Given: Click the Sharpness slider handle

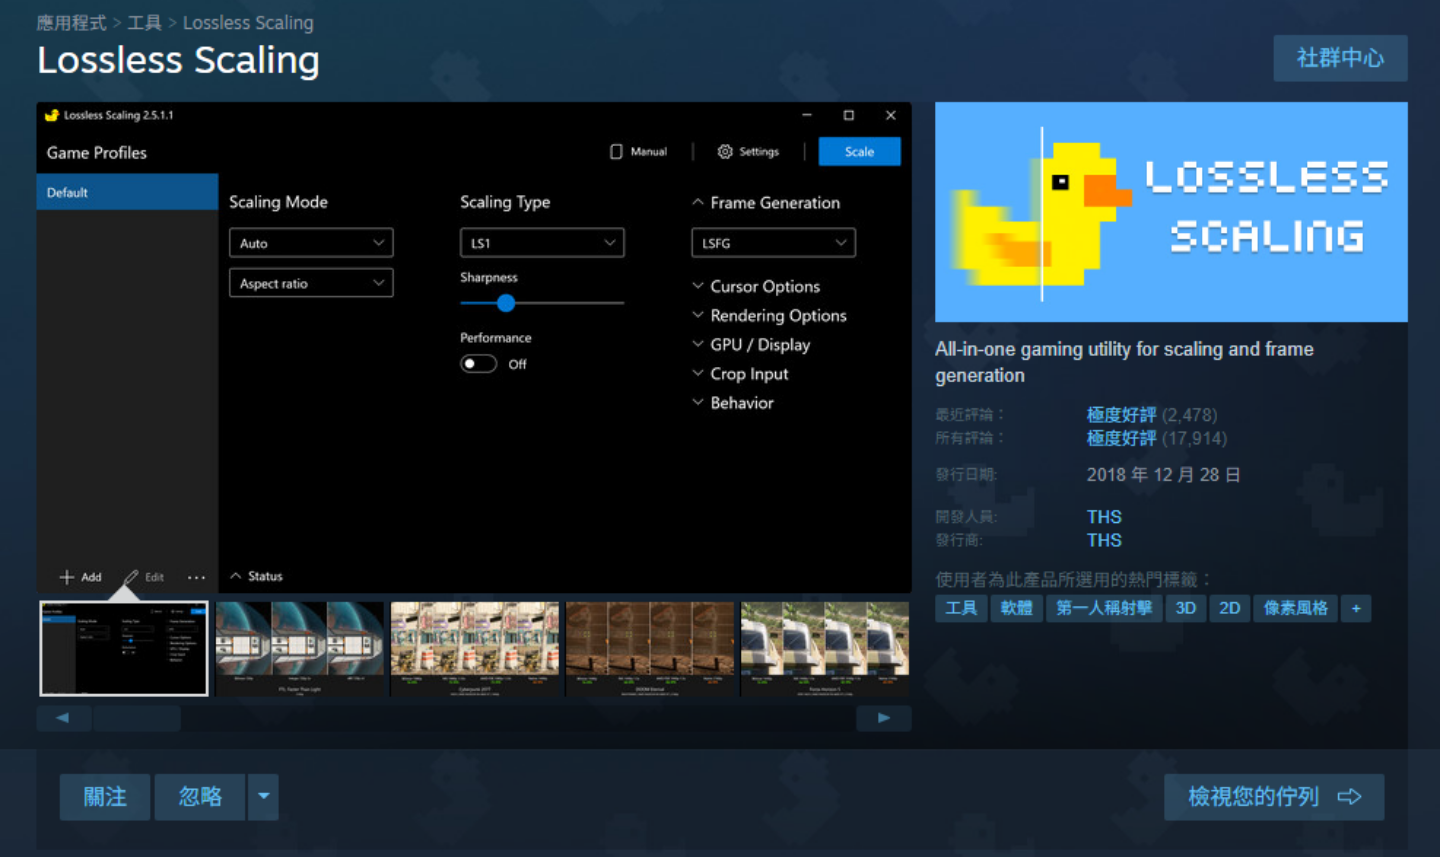Looking at the screenshot, I should 506,303.
